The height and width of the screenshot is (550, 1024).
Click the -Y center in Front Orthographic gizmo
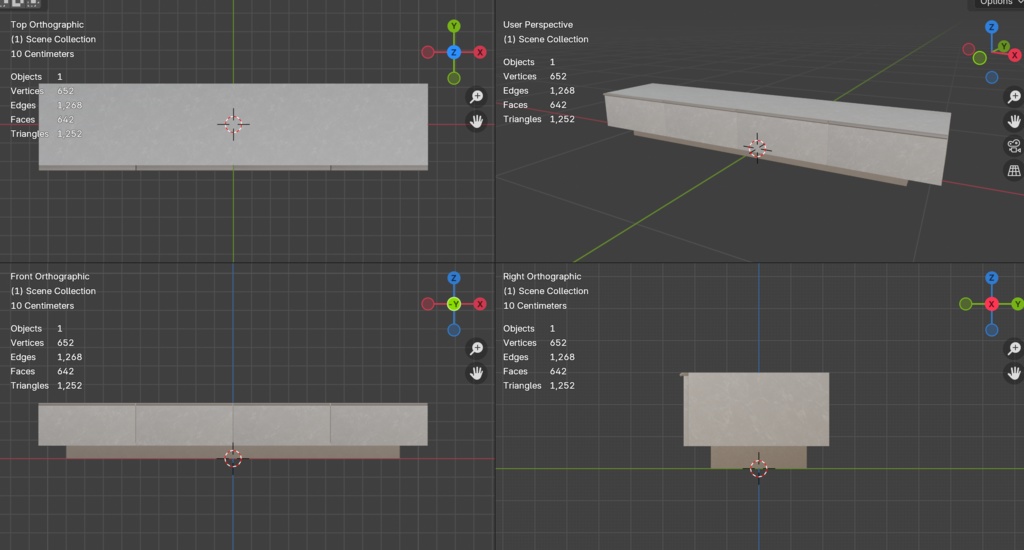(454, 304)
